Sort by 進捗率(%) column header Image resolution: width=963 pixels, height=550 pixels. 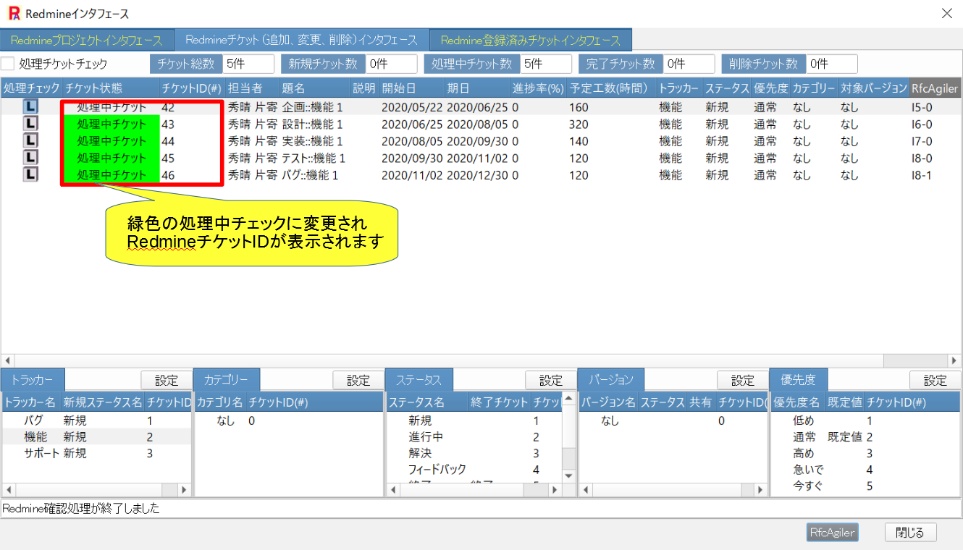[538, 88]
